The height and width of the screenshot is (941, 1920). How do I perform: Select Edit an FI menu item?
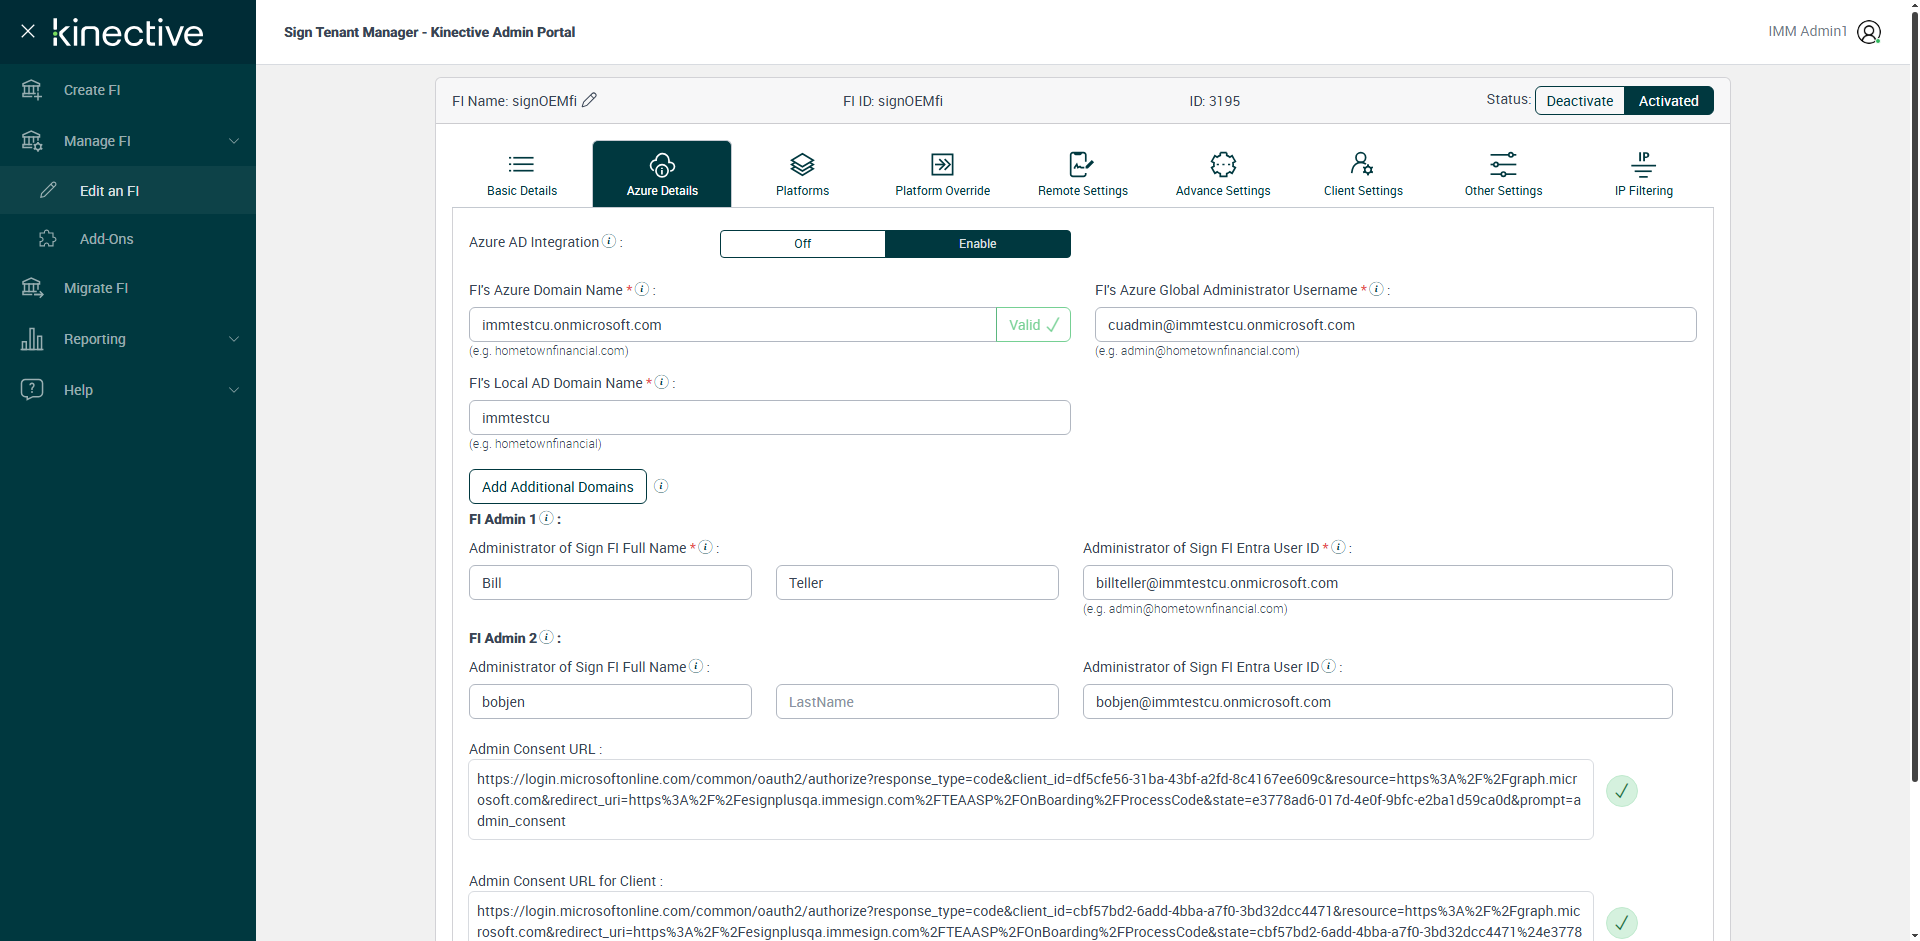click(x=128, y=190)
